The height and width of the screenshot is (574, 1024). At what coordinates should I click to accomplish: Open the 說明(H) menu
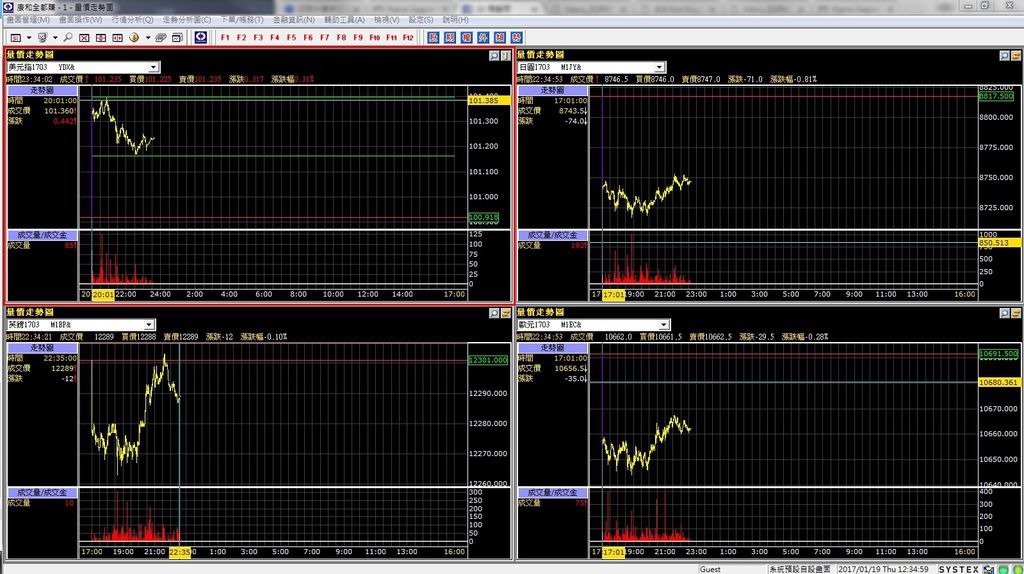(x=455, y=20)
